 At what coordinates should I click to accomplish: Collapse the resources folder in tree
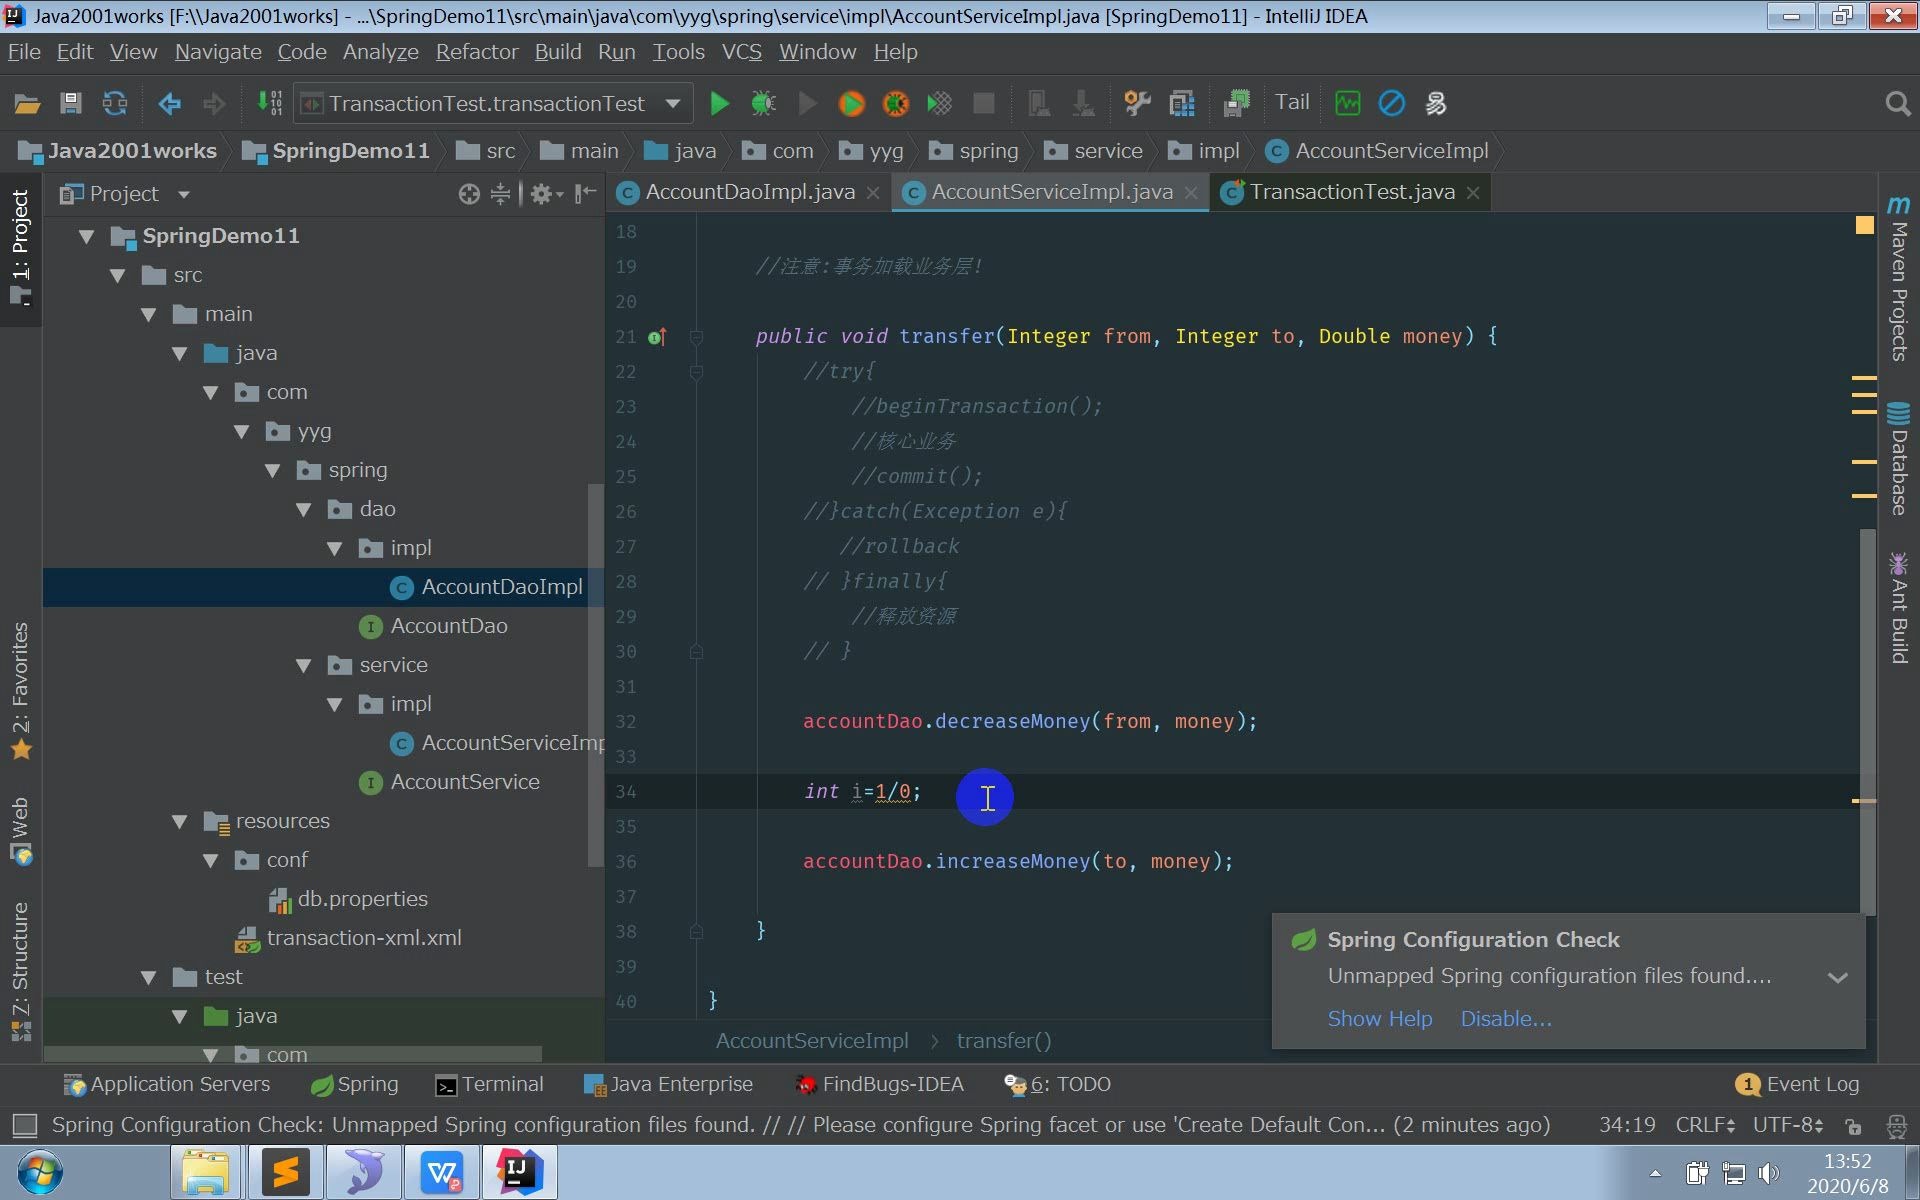[180, 821]
